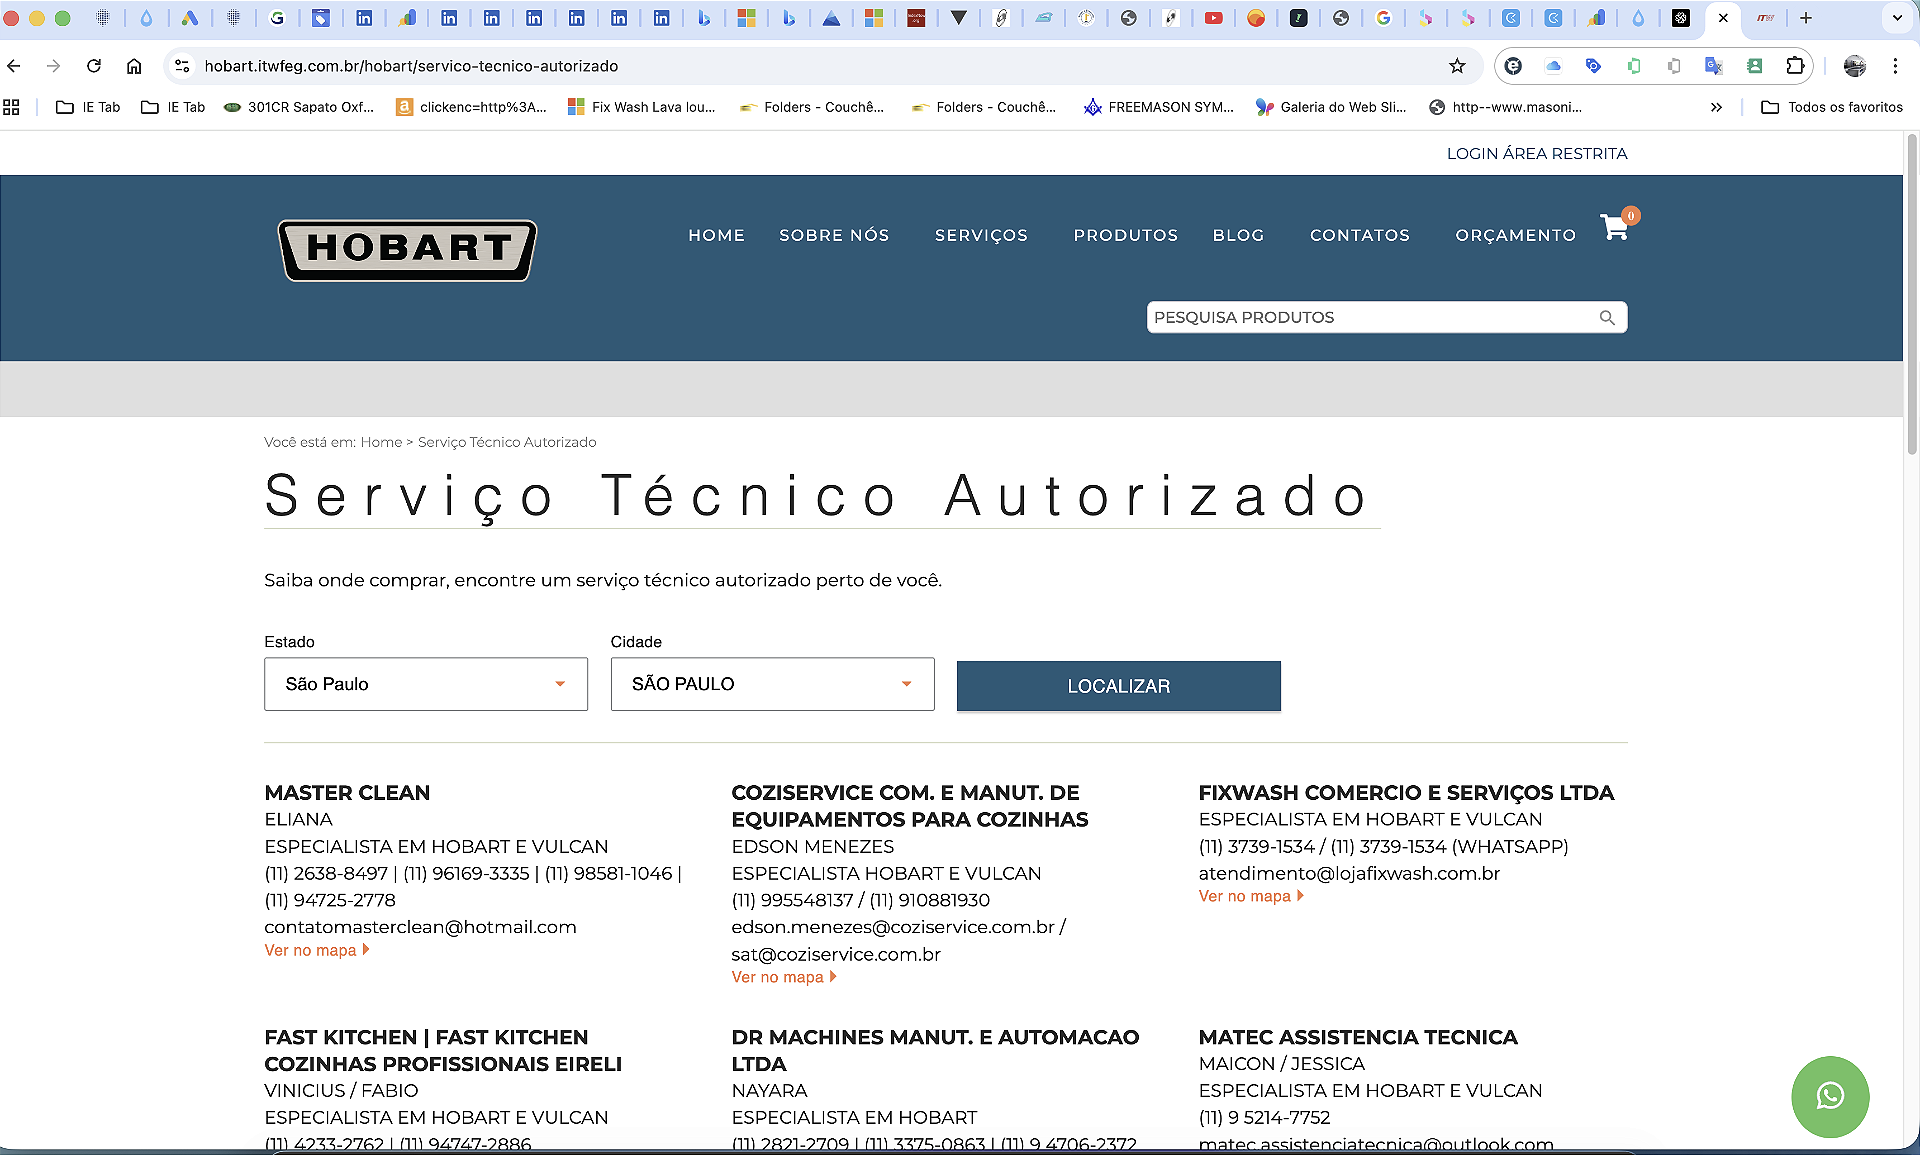Close the current active tab
Image resolution: width=1920 pixels, height=1155 pixels.
(x=1723, y=18)
